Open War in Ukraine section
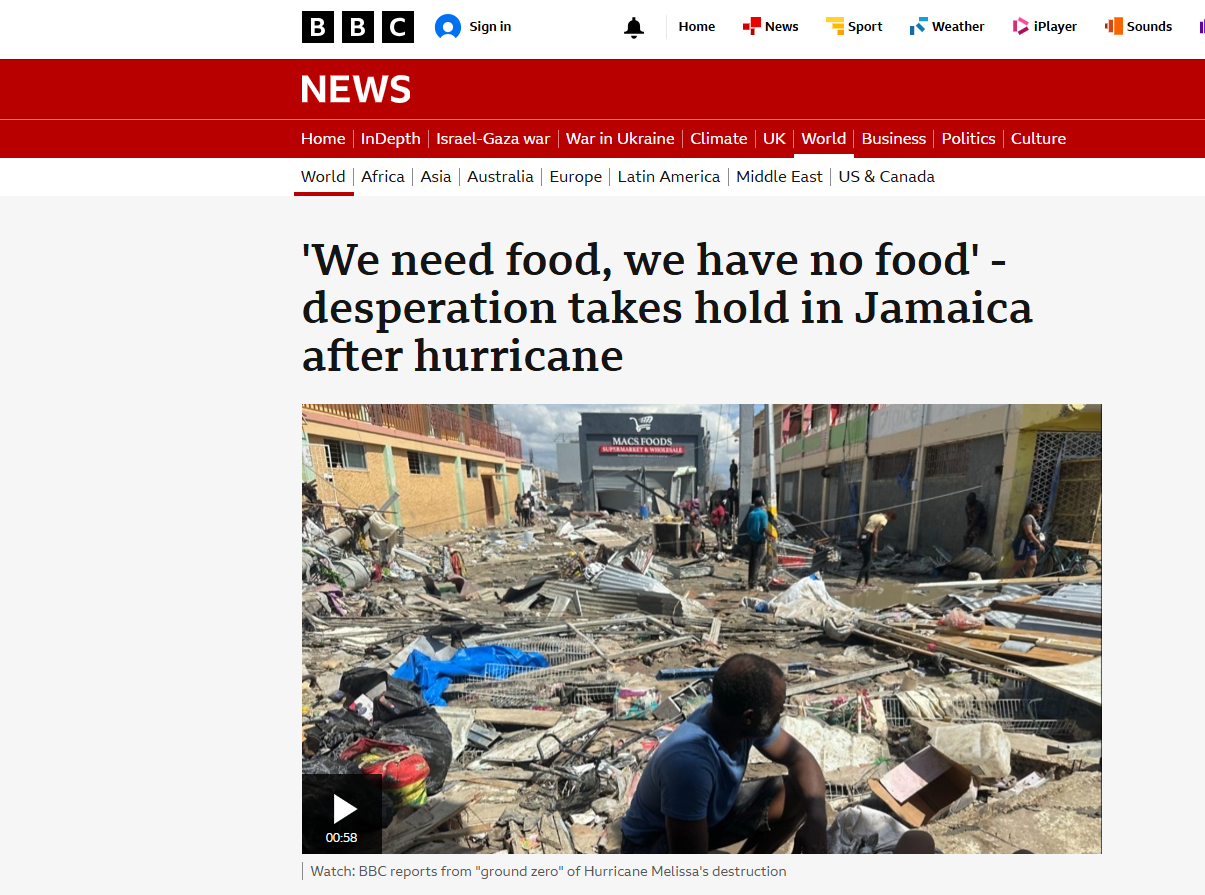 pos(620,139)
